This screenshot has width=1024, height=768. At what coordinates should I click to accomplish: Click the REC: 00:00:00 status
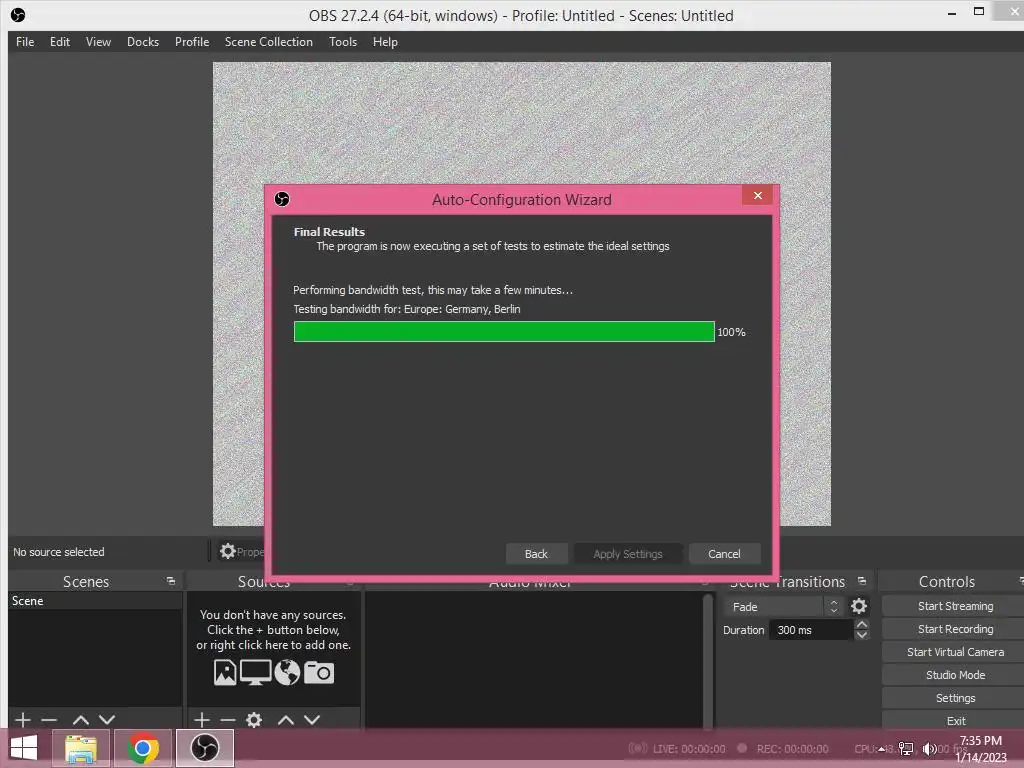tap(792, 749)
